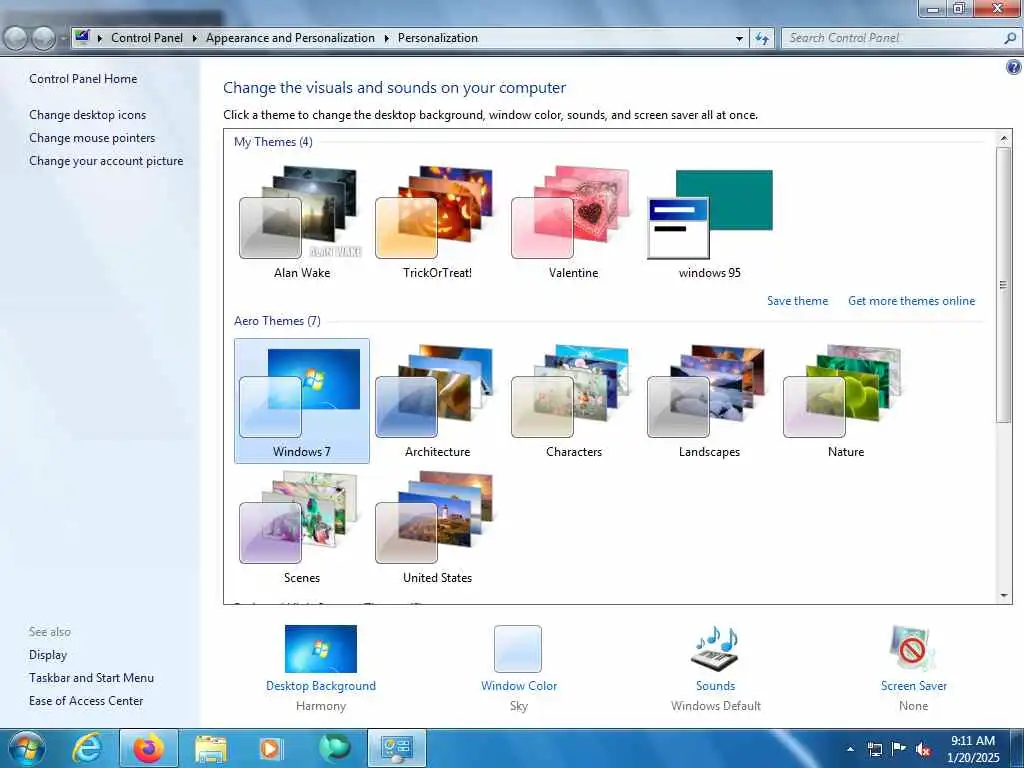Apply the TrickOrTreat! theme

(x=438, y=222)
